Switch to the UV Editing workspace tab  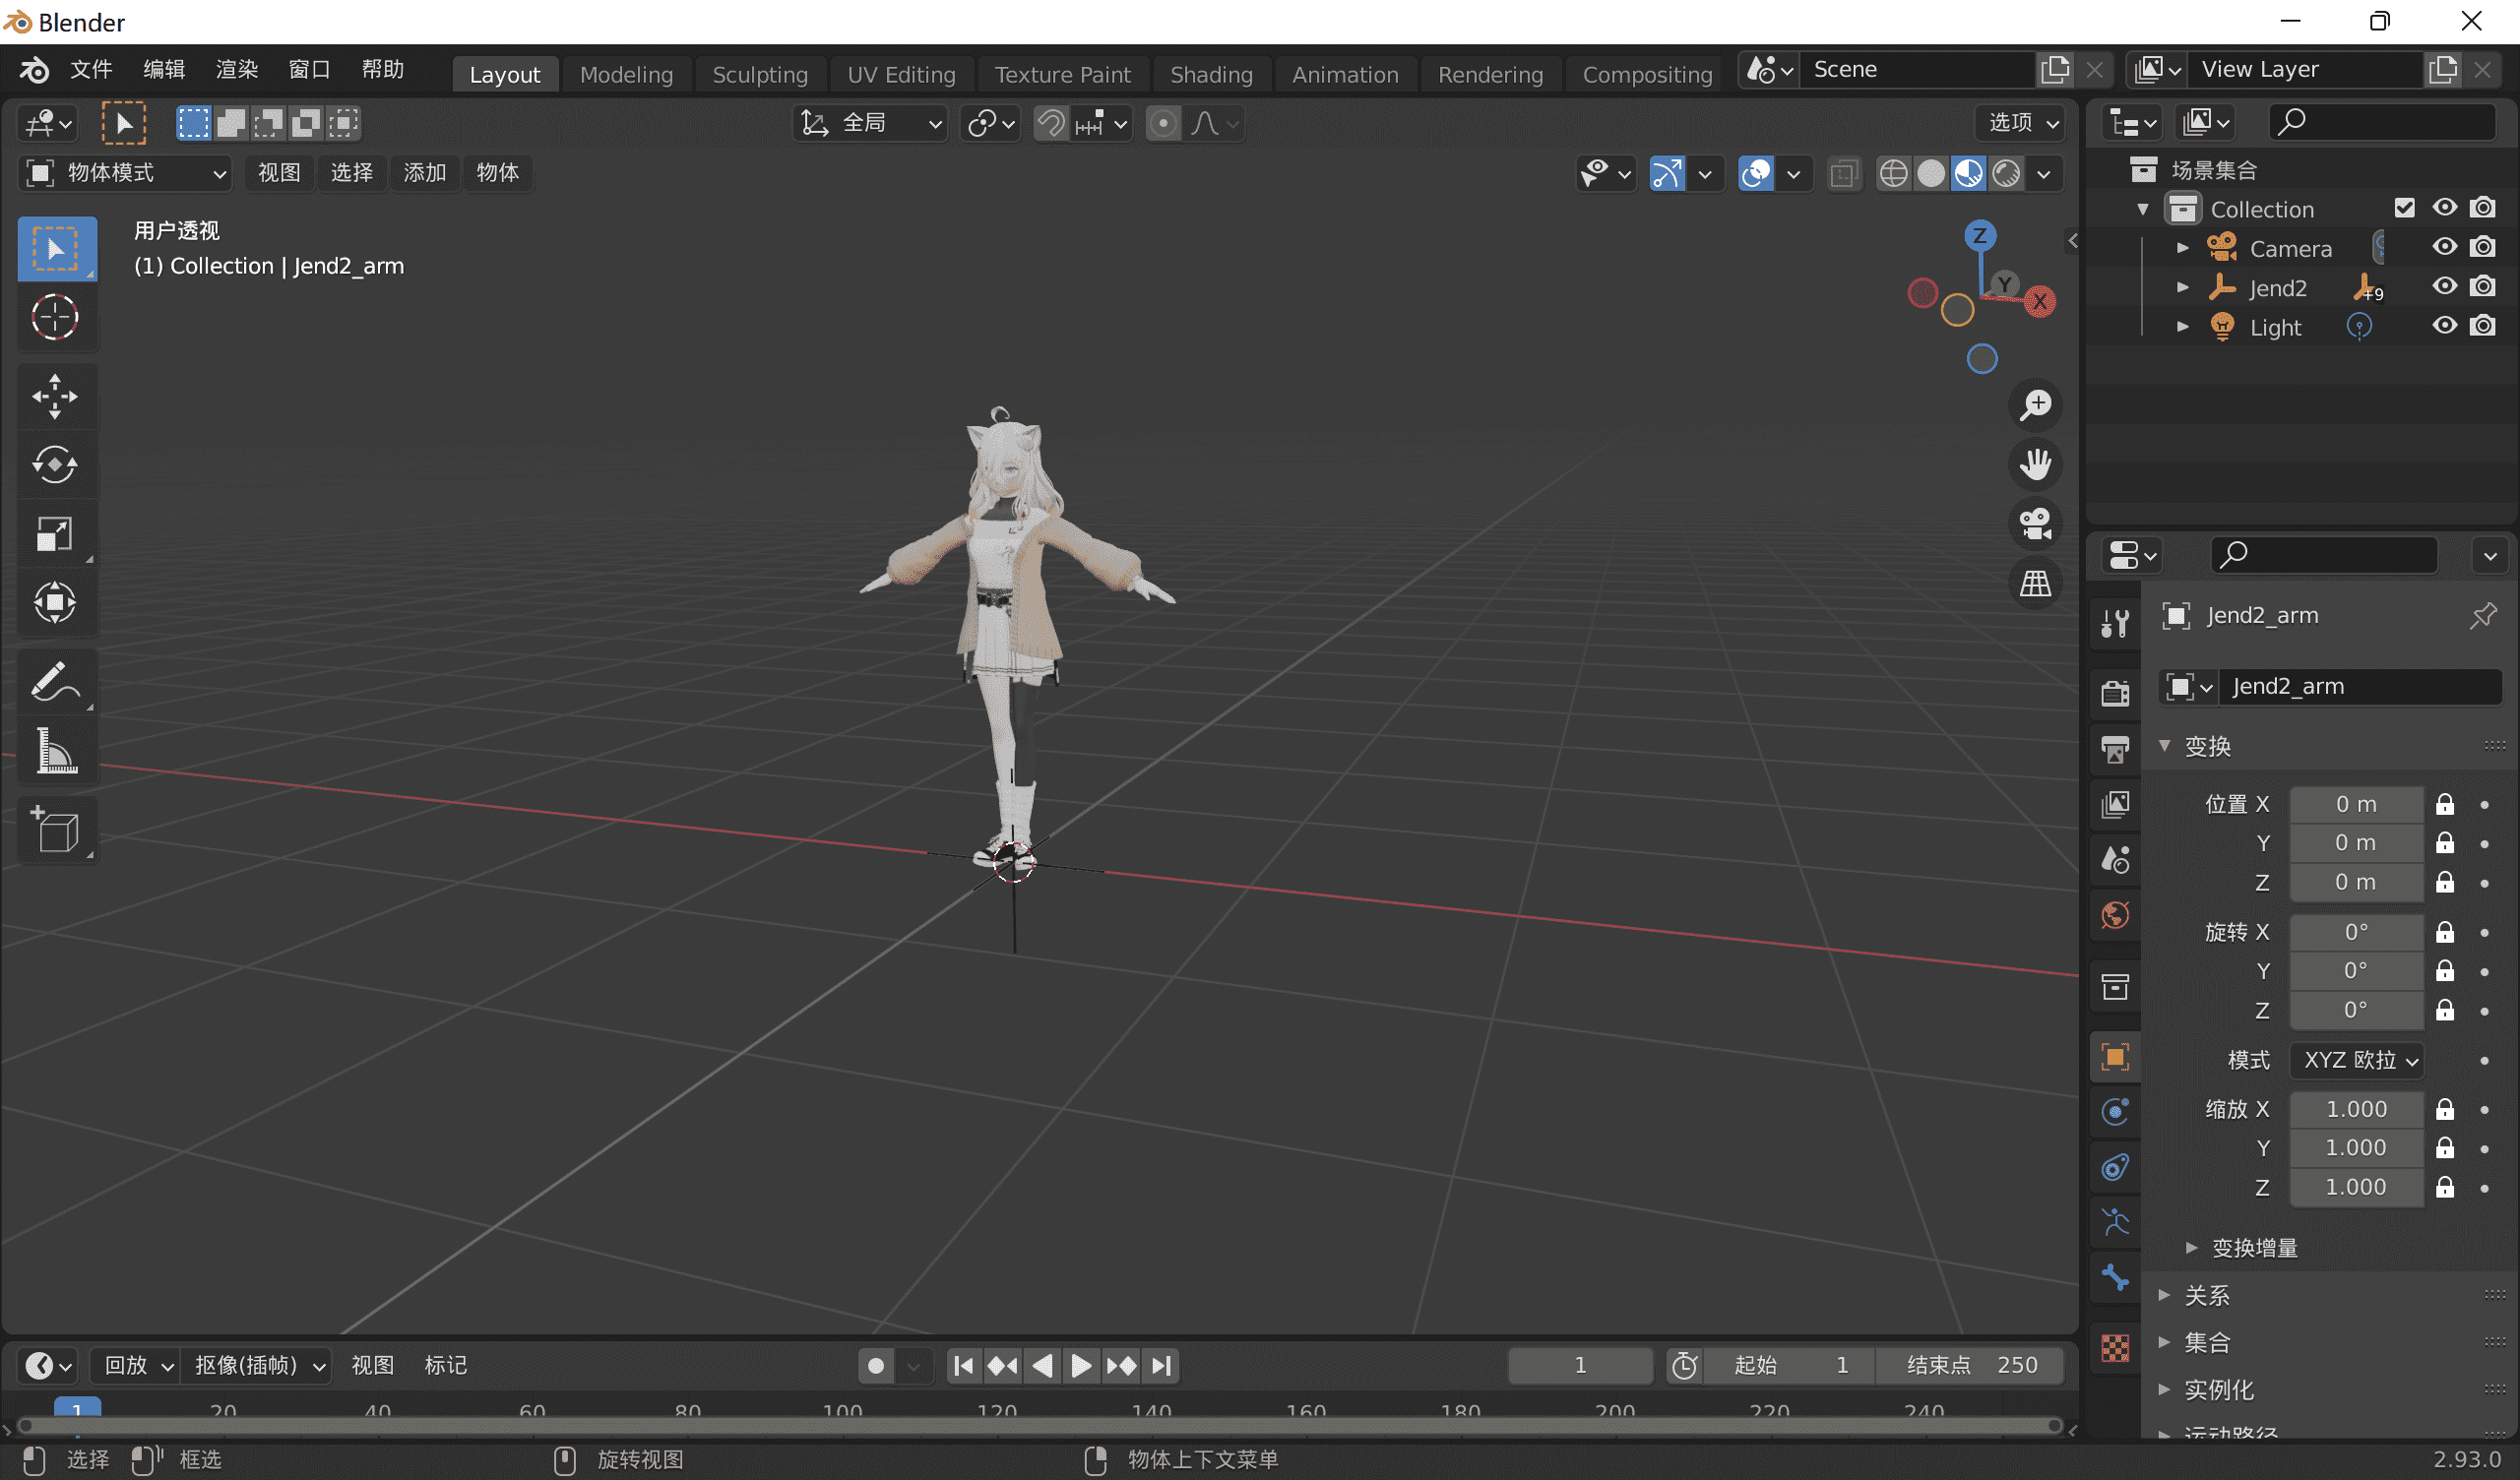(x=901, y=74)
